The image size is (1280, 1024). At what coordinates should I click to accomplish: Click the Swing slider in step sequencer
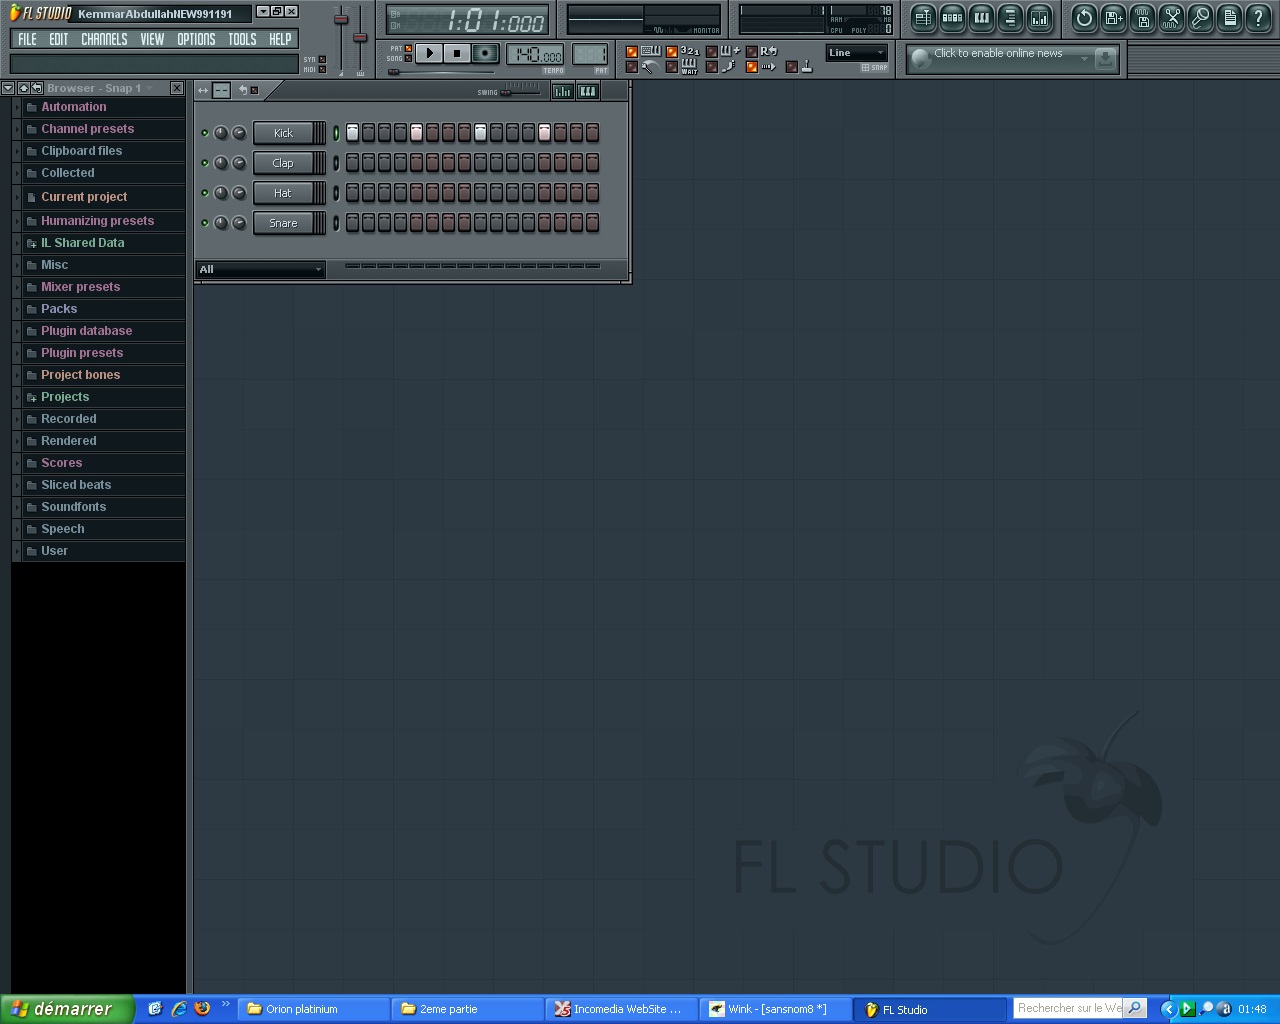click(520, 92)
